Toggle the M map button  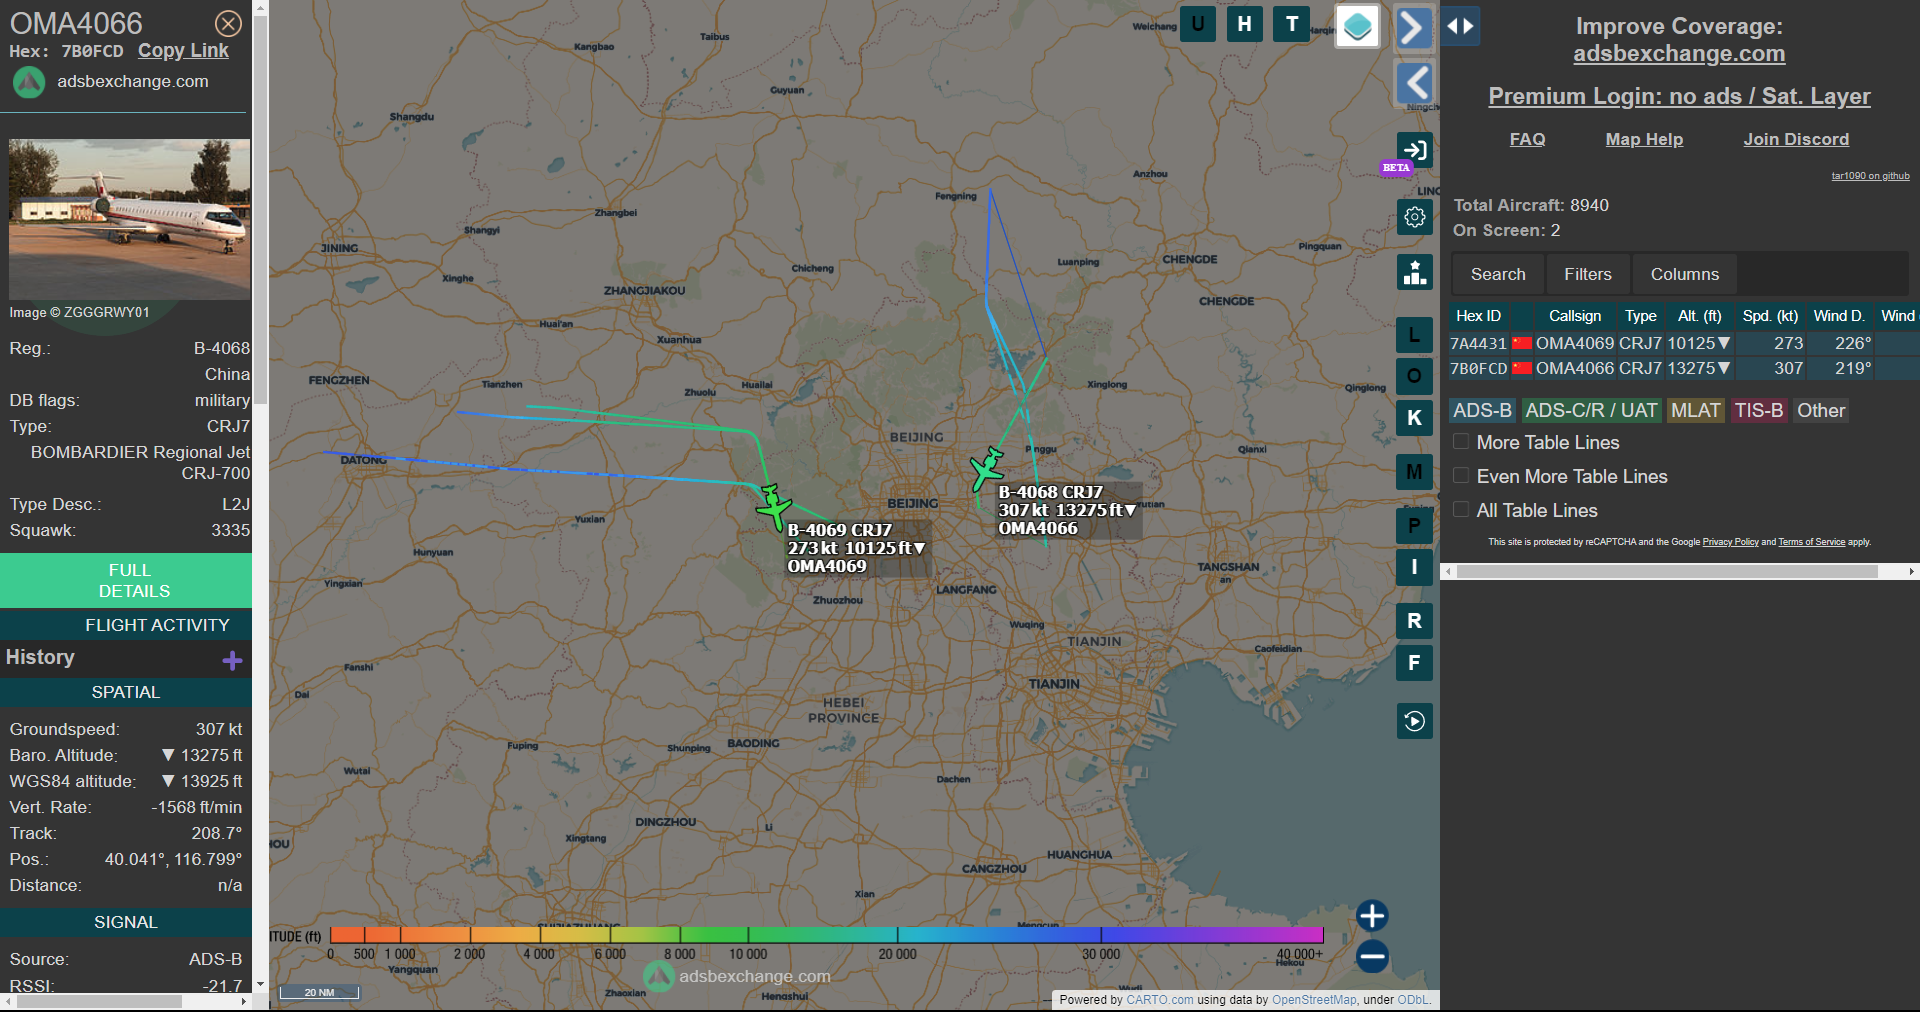coord(1414,472)
